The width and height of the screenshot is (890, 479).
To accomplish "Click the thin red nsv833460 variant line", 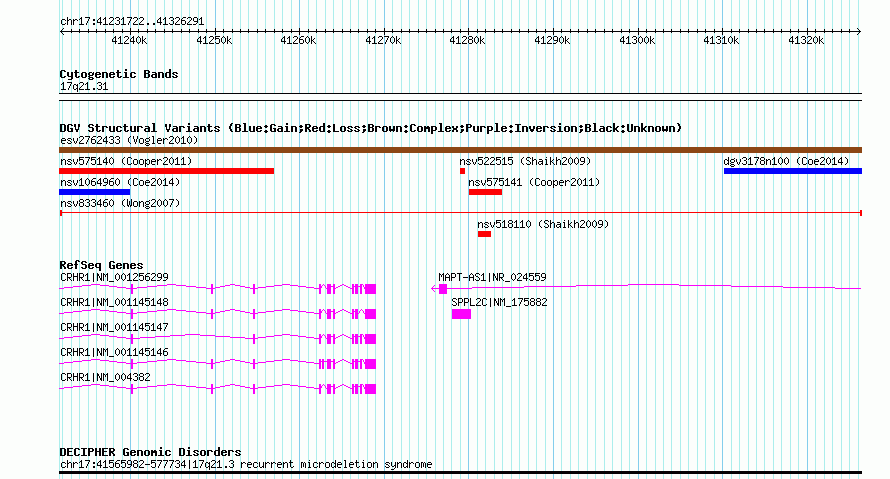I will coord(460,213).
